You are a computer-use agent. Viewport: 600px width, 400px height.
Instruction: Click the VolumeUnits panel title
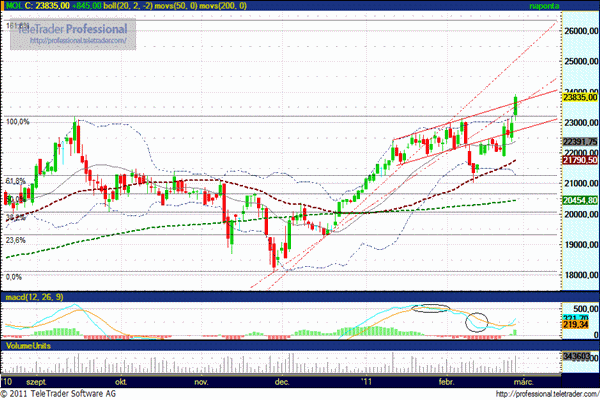coord(29,345)
